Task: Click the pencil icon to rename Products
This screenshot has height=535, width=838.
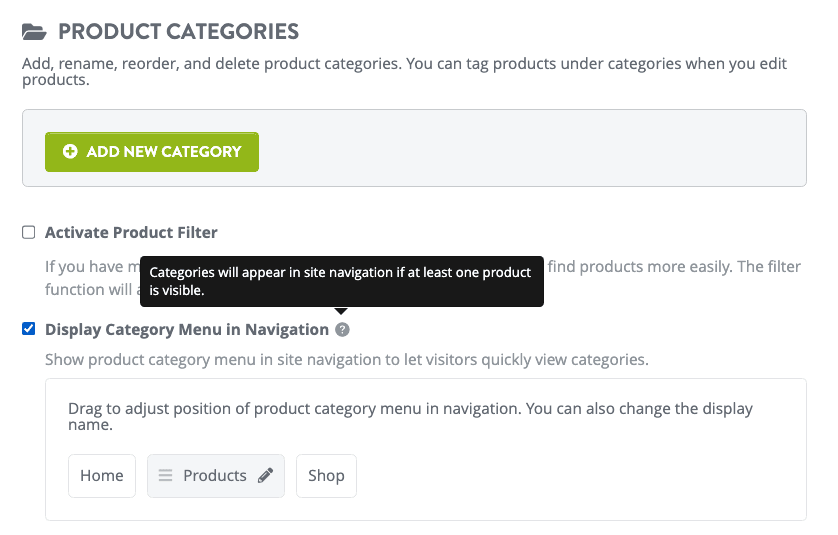Action: click(x=265, y=476)
